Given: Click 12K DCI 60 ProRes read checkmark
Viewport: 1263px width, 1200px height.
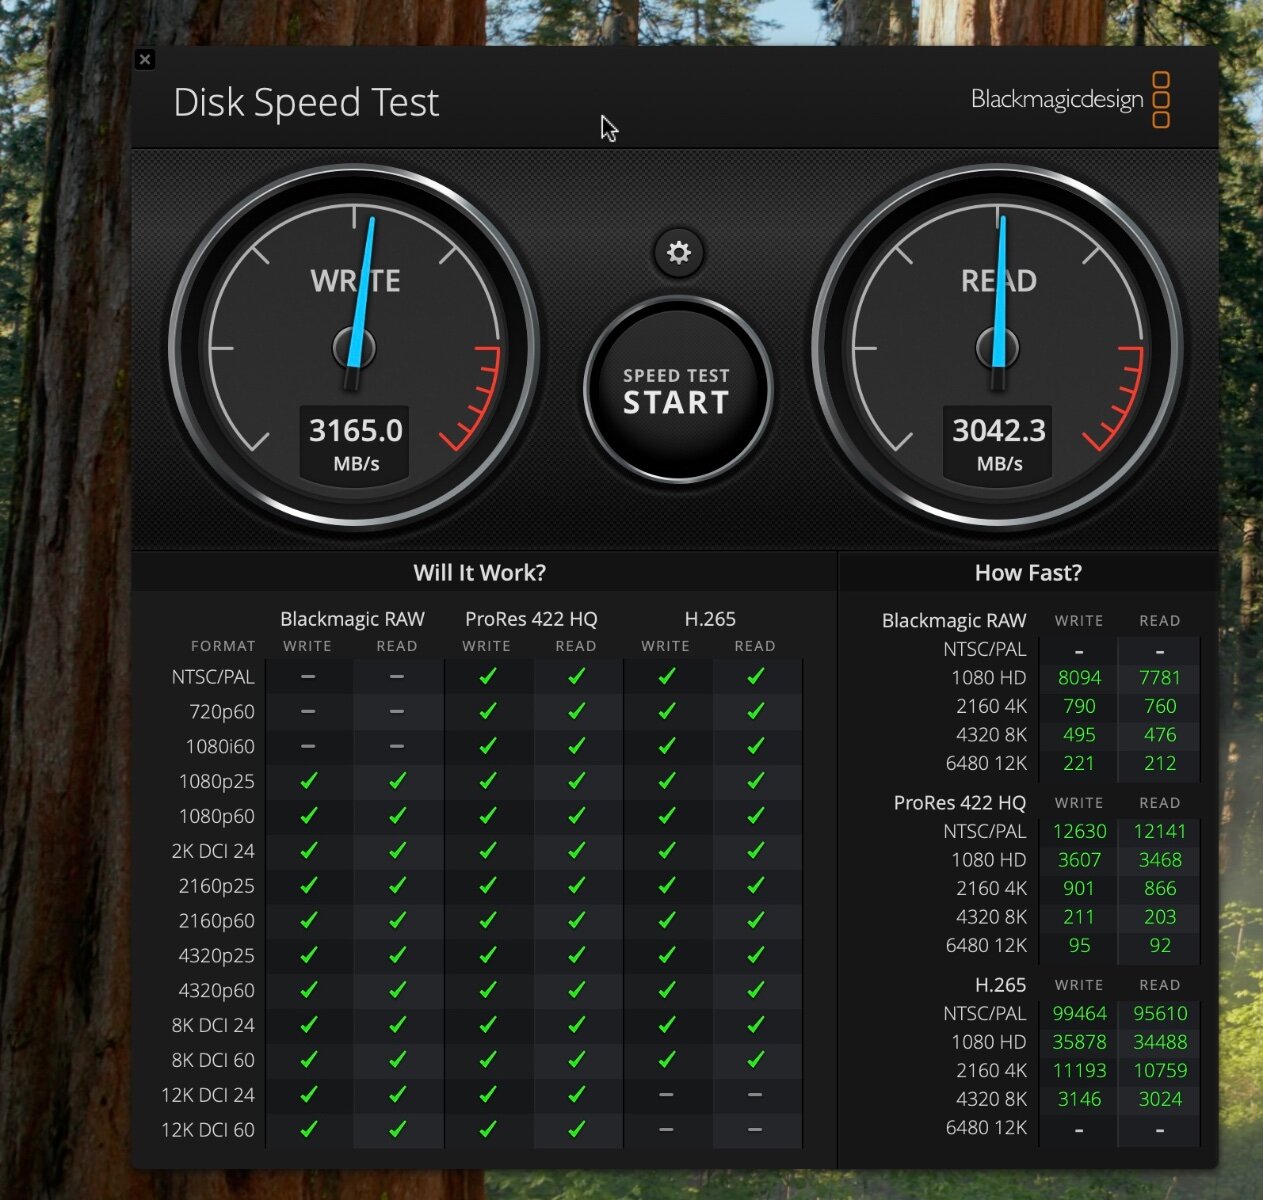Looking at the screenshot, I should tap(576, 1130).
